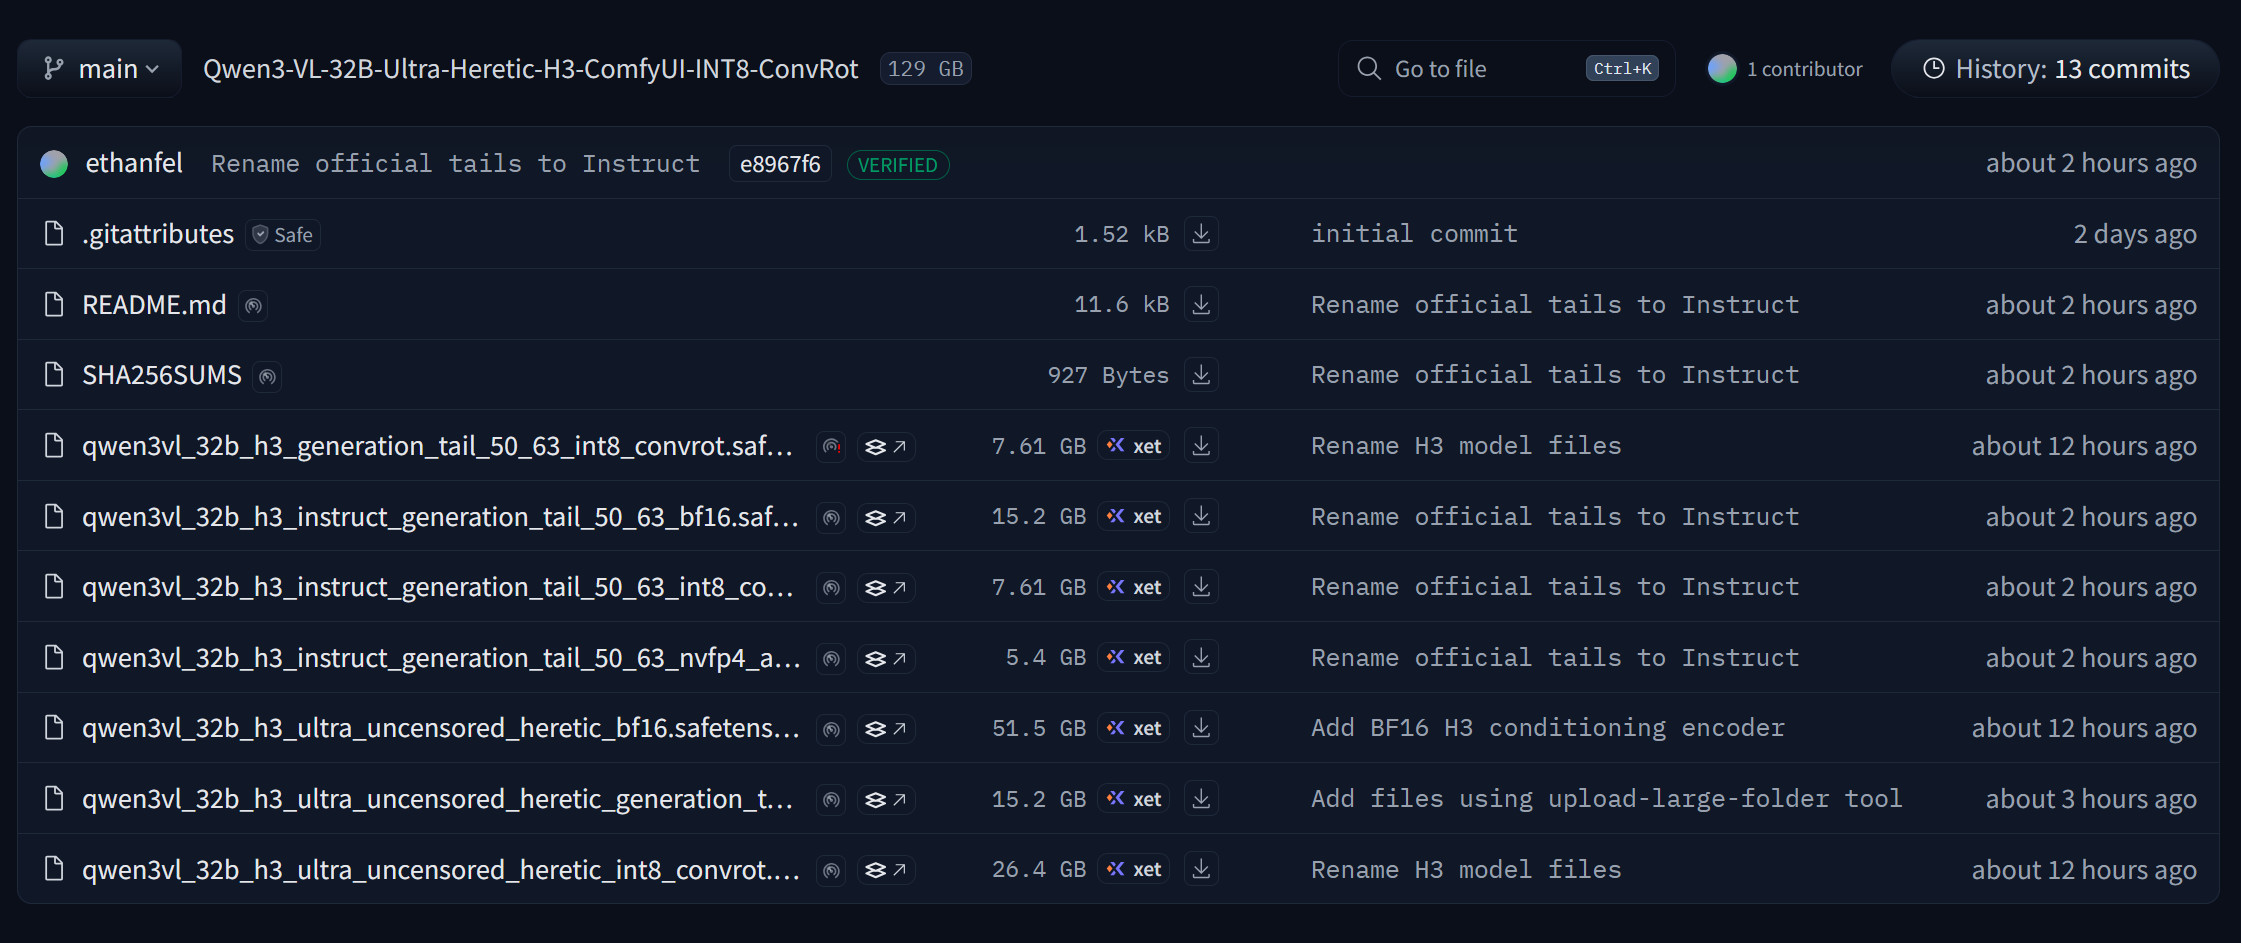The height and width of the screenshot is (943, 2241).
Task: Open README.md row's "Rename official tails to Instruct" commit
Action: coord(1555,304)
